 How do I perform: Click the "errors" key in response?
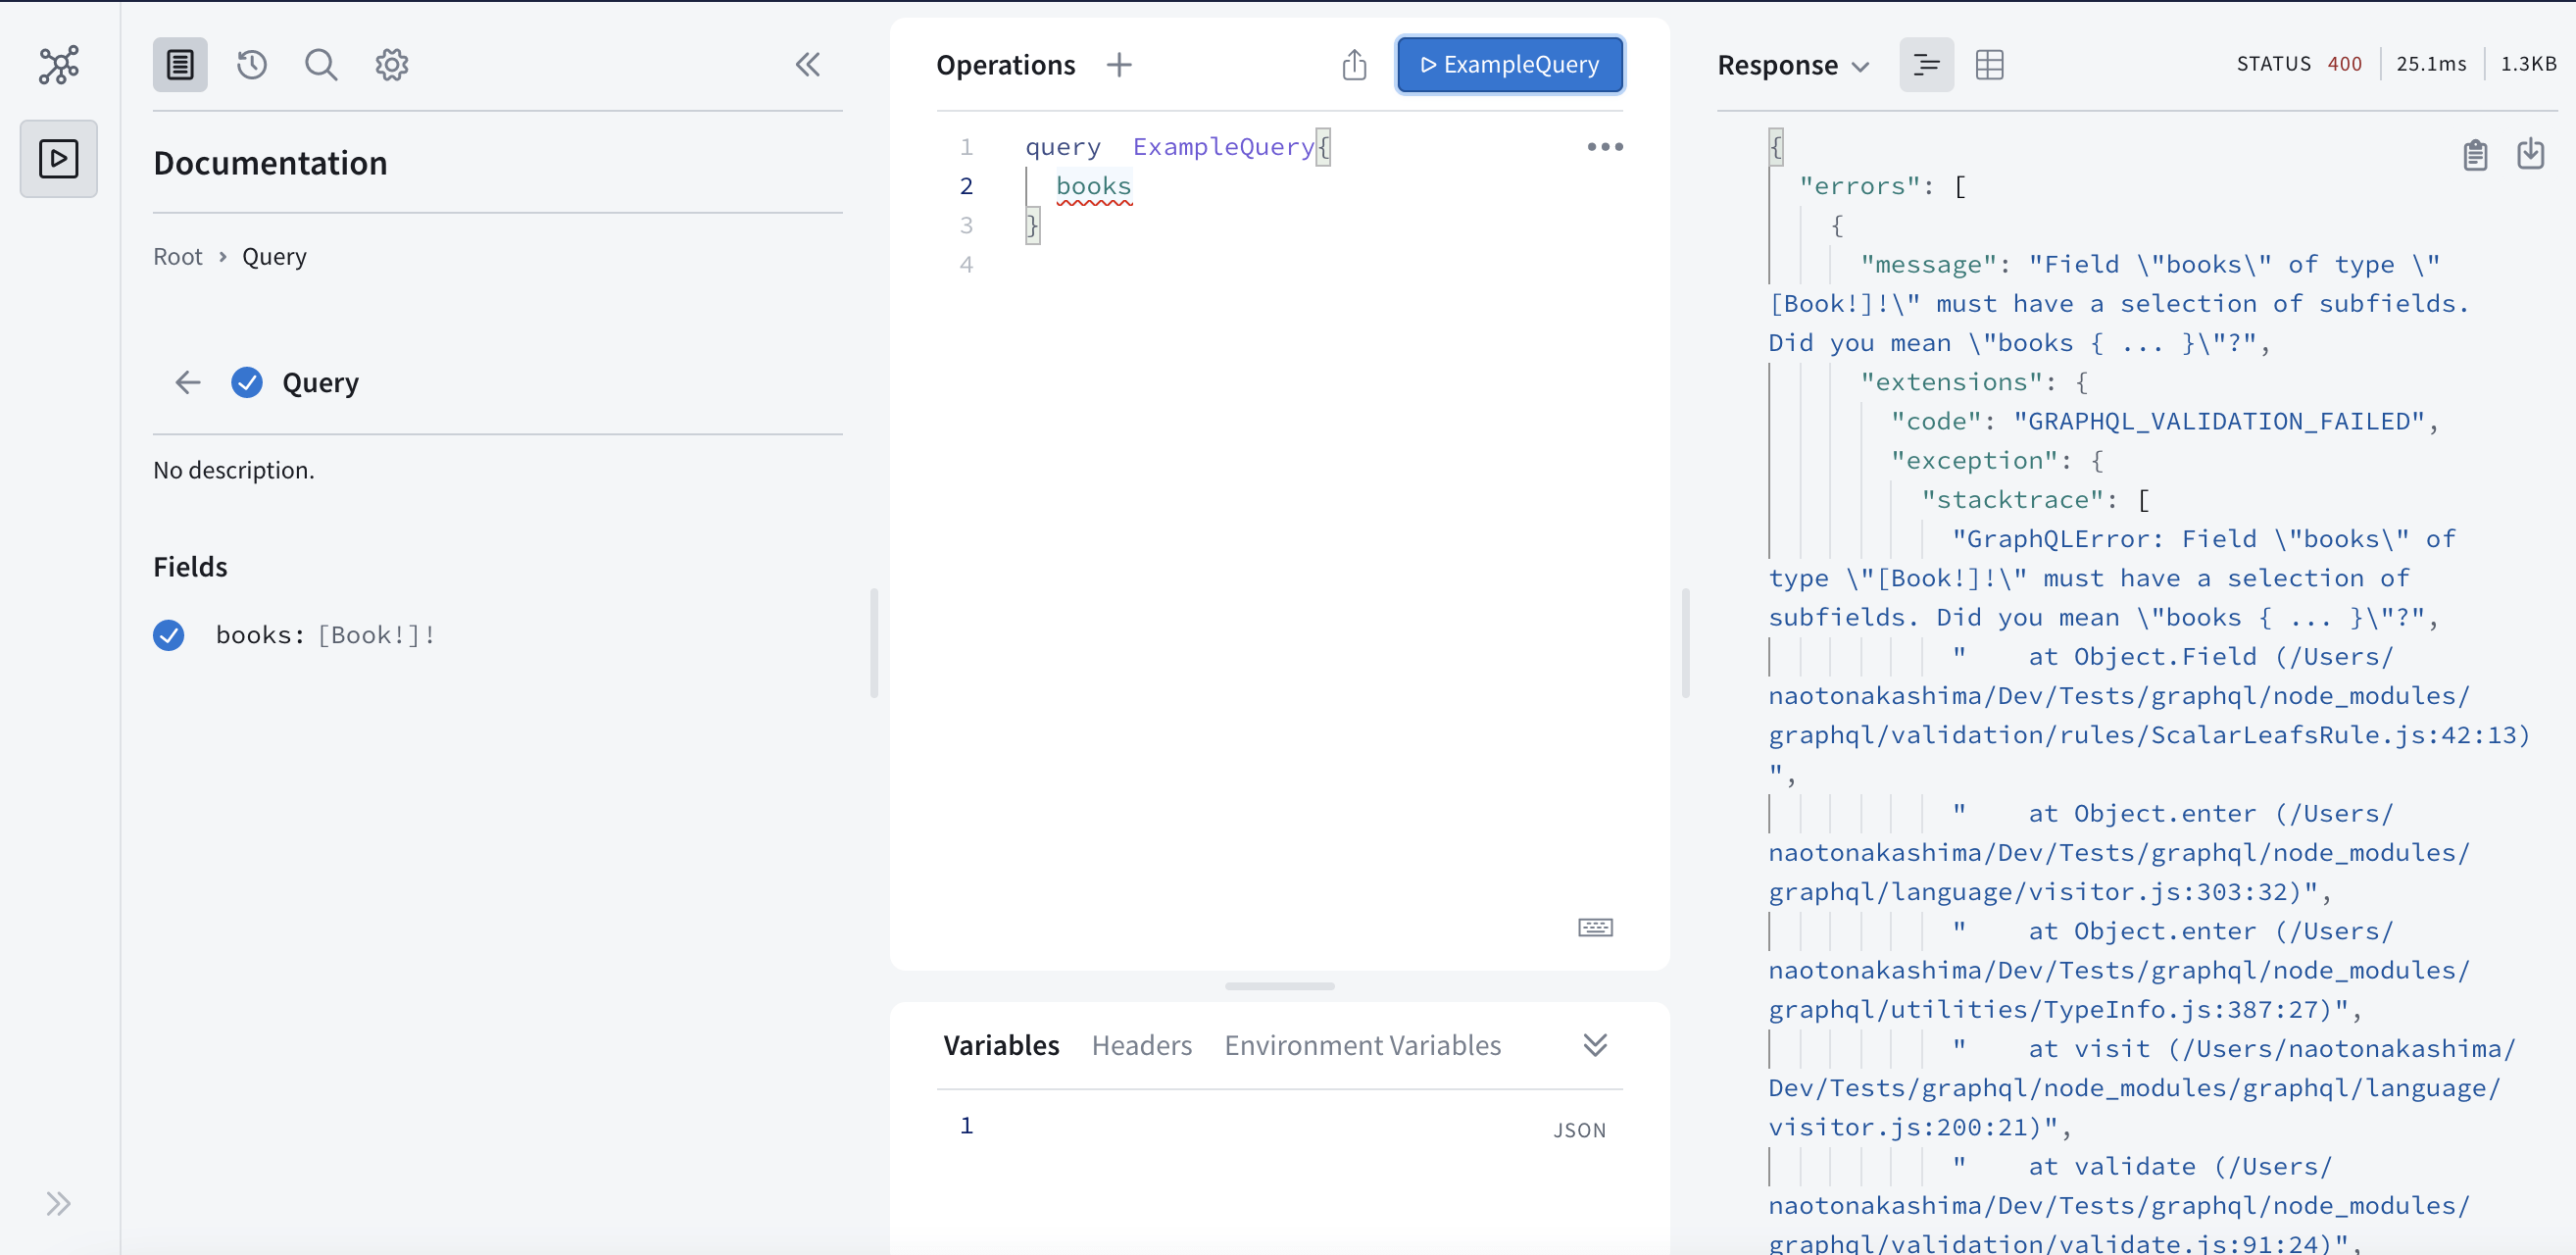coord(1858,186)
